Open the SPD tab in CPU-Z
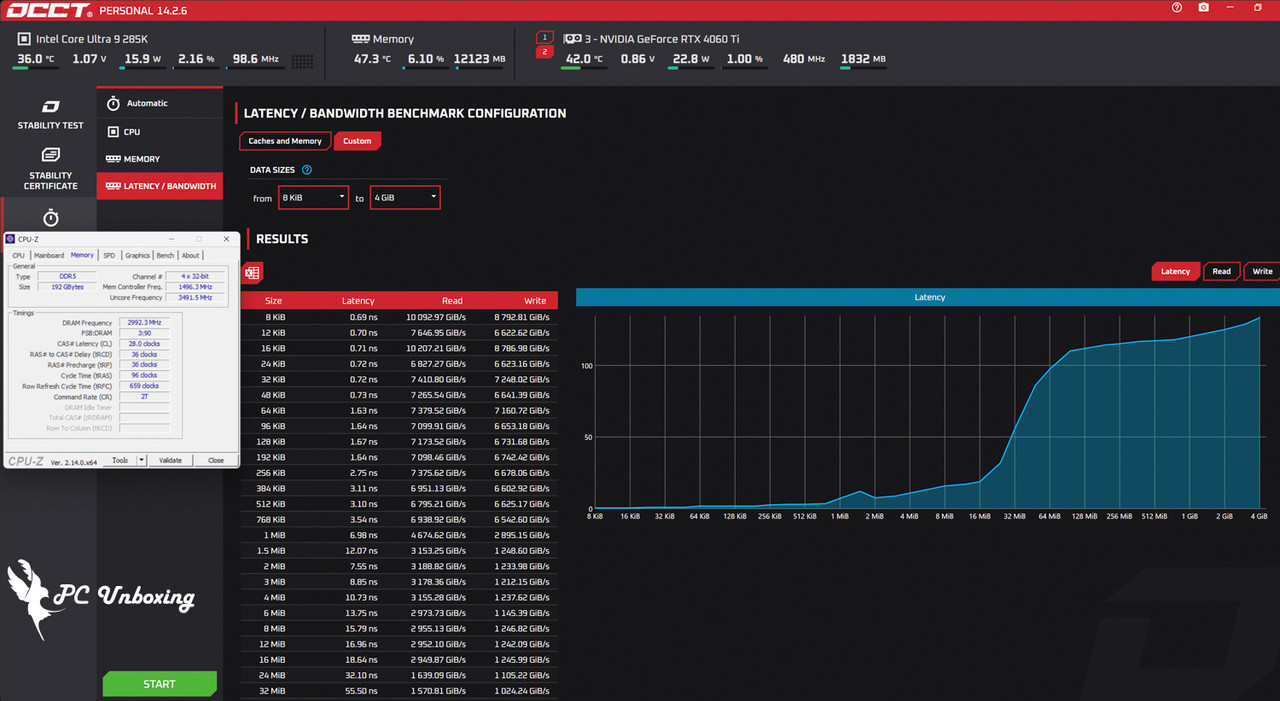Viewport: 1280px width, 701px height. tap(109, 255)
